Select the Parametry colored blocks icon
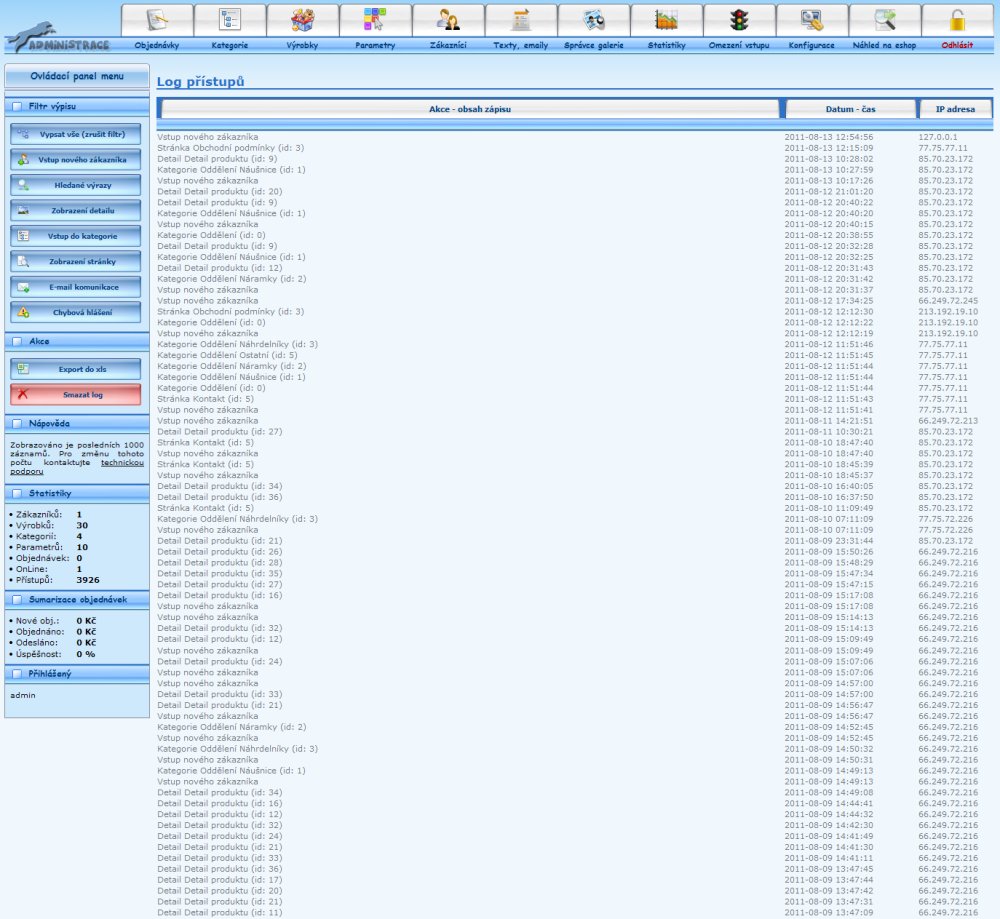This screenshot has width=1000, height=919. click(375, 20)
